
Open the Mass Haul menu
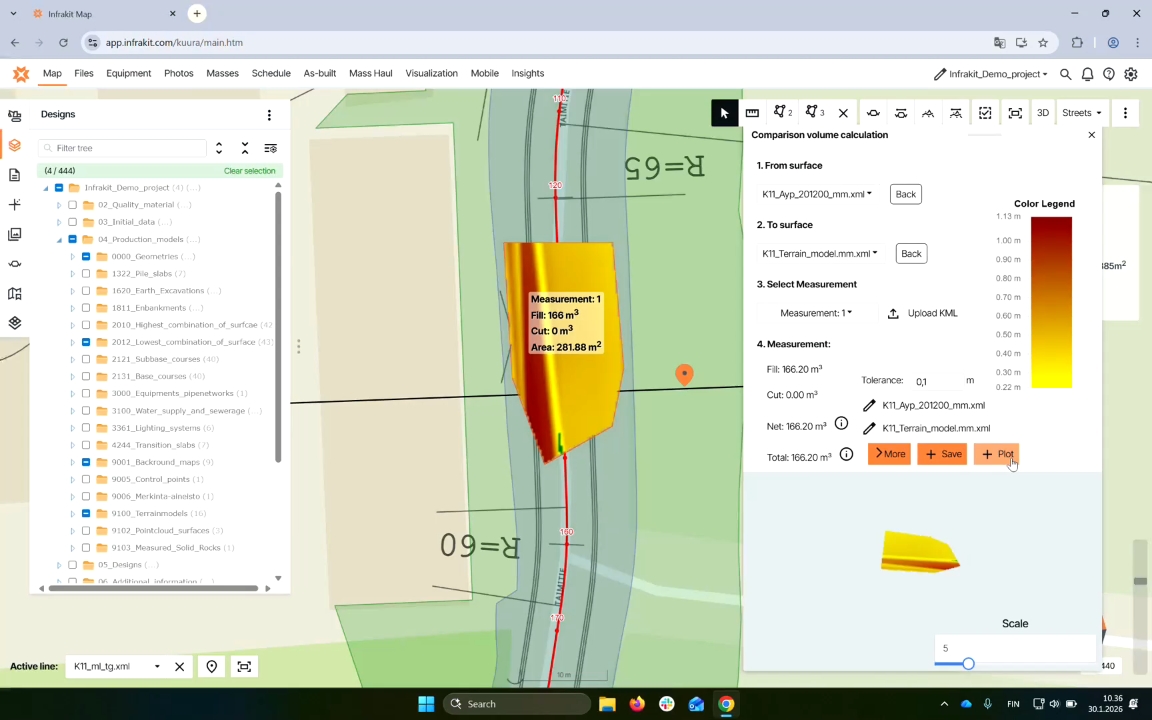[x=370, y=73]
